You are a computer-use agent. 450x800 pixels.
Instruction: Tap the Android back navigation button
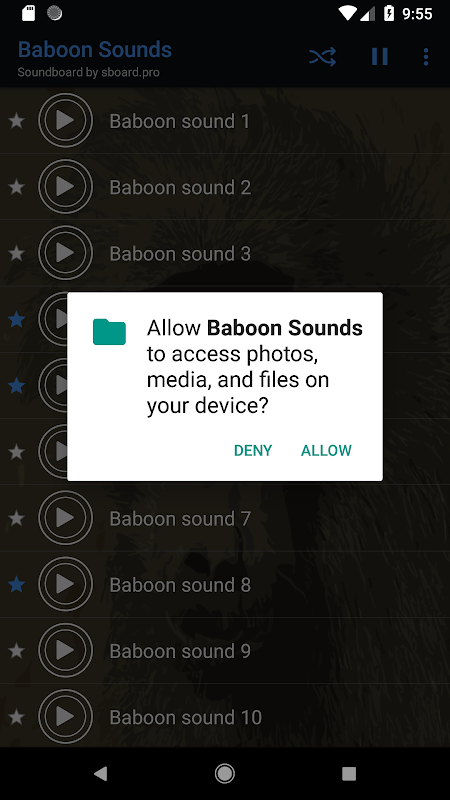(x=101, y=774)
